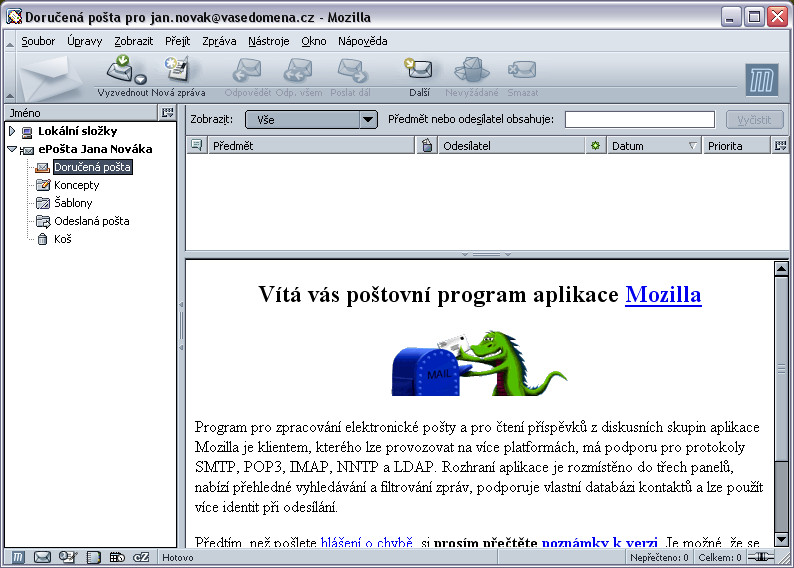
Task: Open the Okno menu
Action: tap(313, 41)
